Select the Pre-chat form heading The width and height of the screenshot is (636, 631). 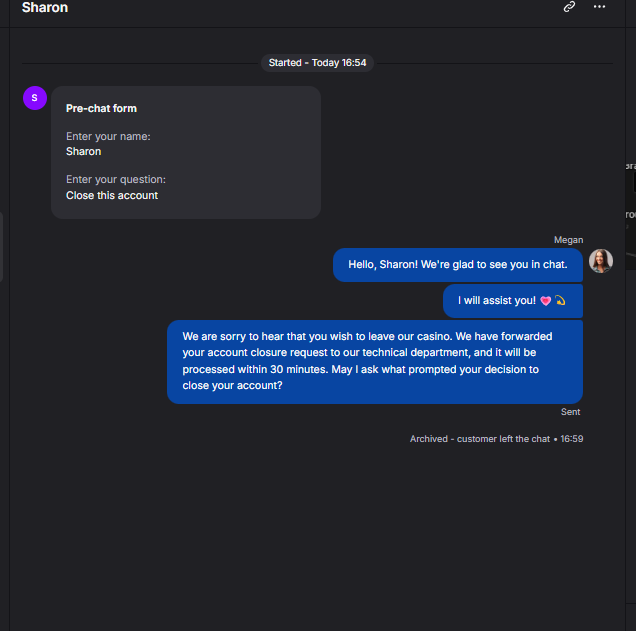[x=101, y=108]
